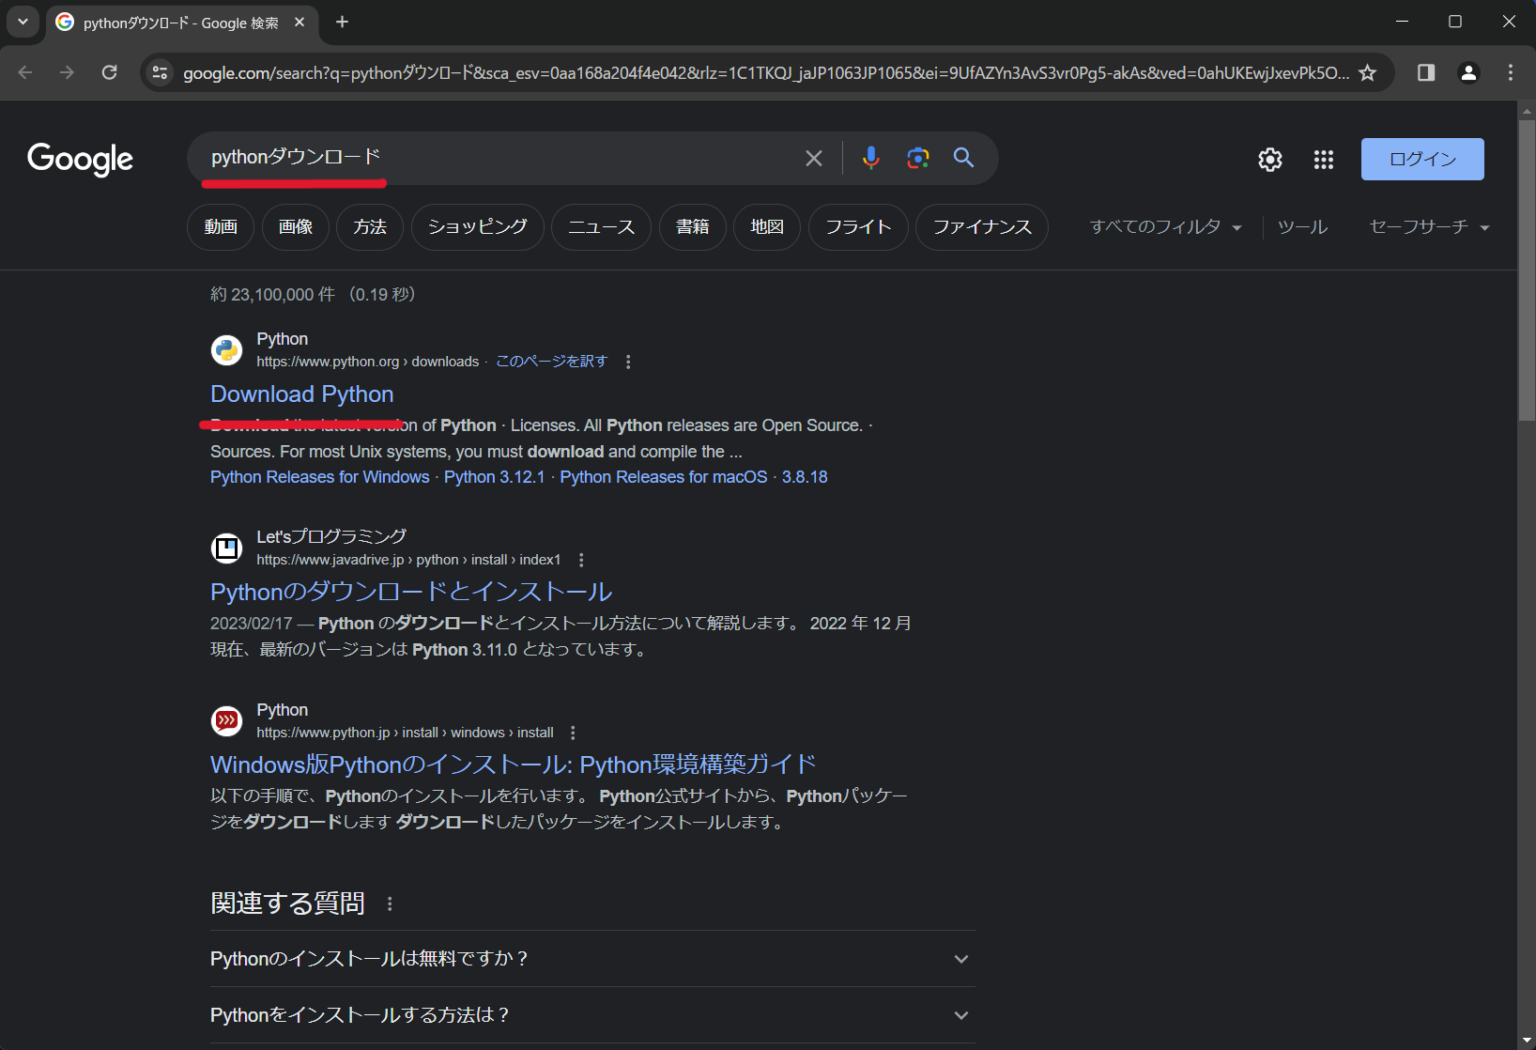Submit search with the magnifier icon
Viewport: 1536px width, 1050px height.
(963, 158)
